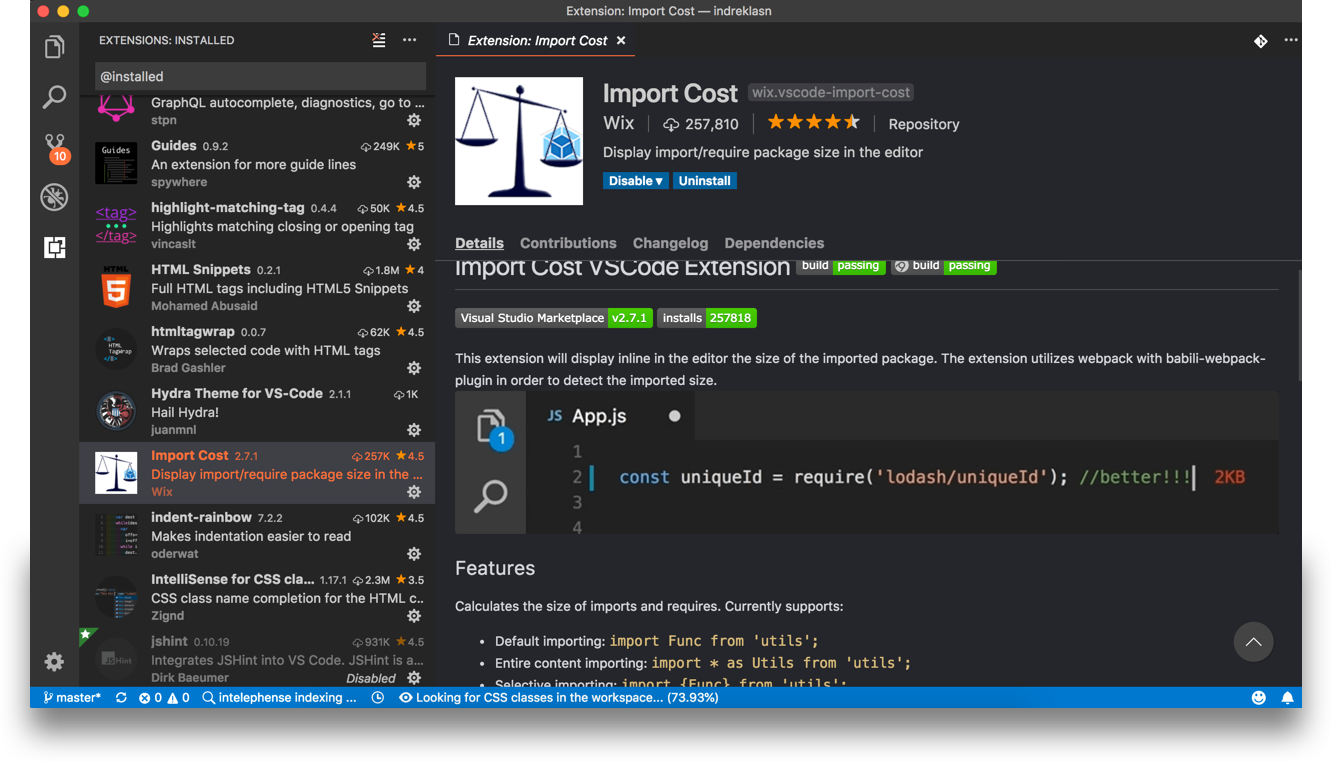Image resolution: width=1332 pixels, height=762 pixels.
Task: Open the gear menu for the disabled jshint extension
Action: 414,677
